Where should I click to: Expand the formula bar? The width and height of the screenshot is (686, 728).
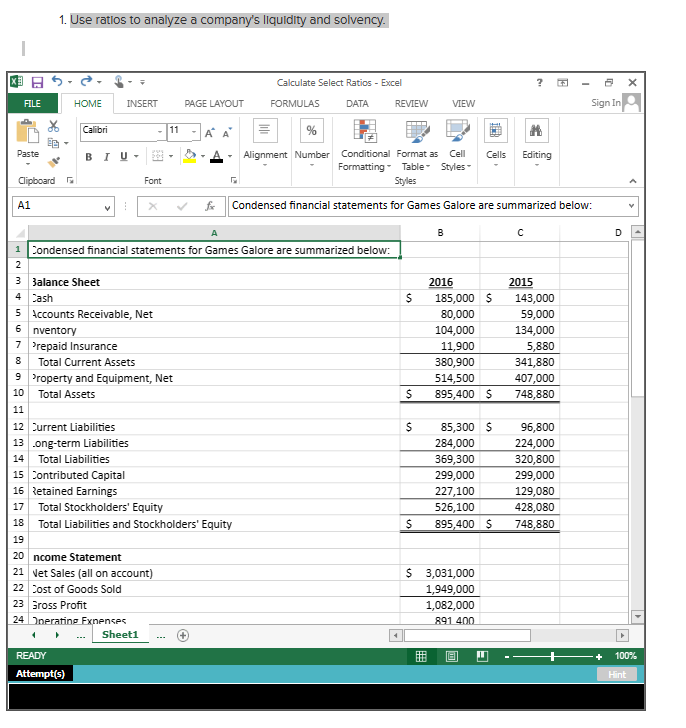tap(631, 205)
